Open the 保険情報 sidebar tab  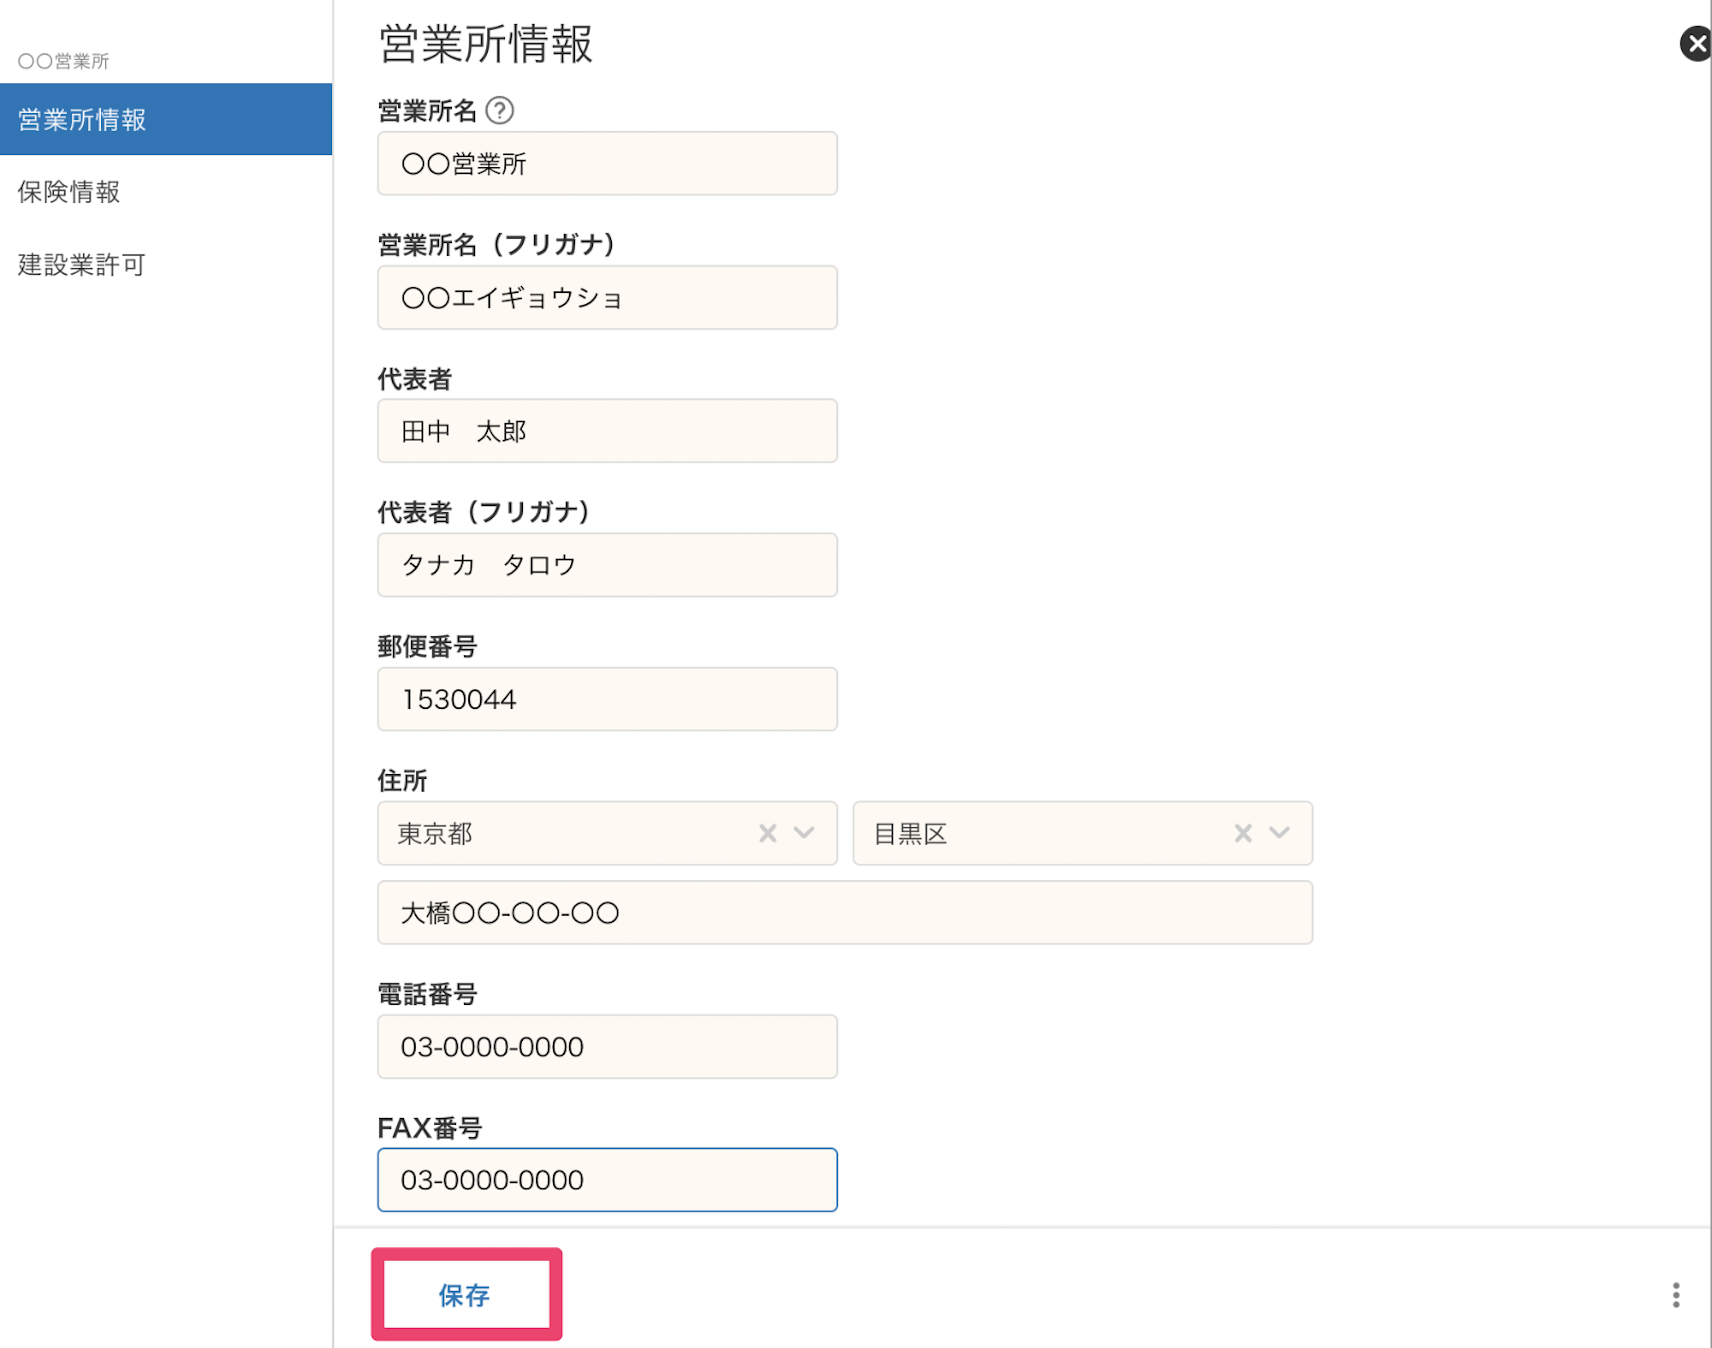[68, 192]
